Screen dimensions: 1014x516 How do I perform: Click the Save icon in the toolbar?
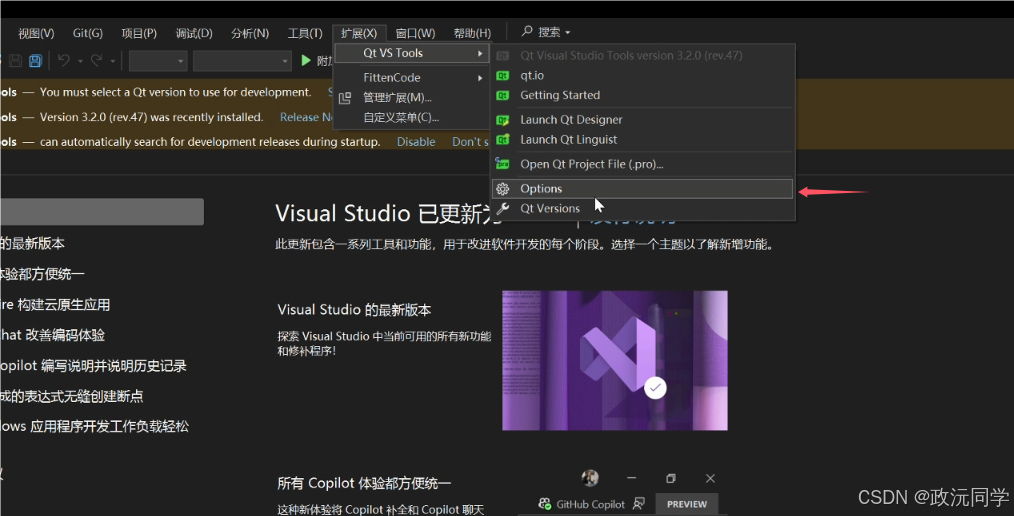(16, 61)
